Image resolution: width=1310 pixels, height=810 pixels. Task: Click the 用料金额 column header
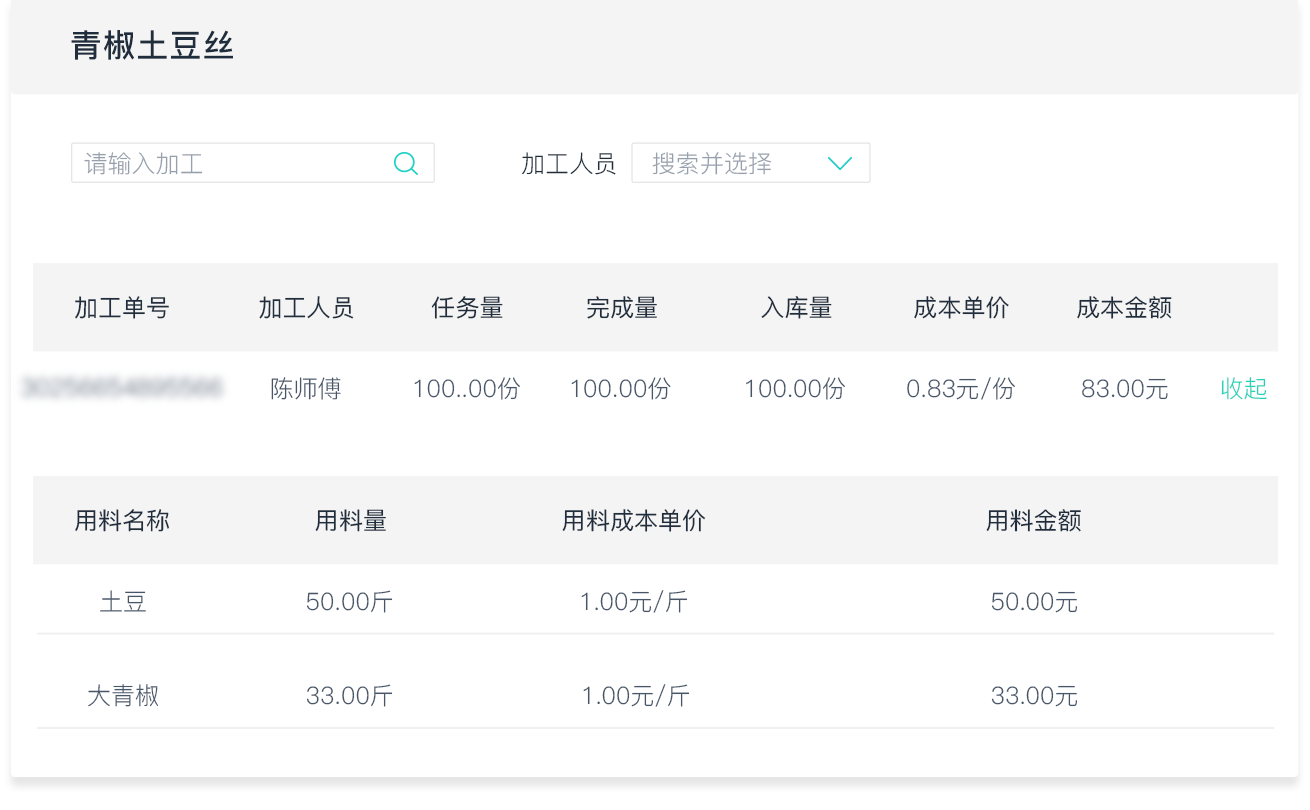point(1034,521)
